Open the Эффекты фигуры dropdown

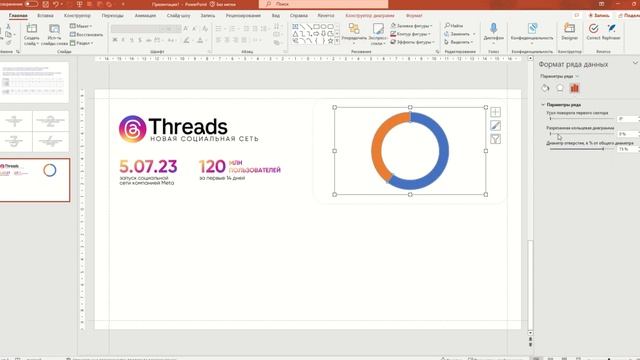coord(412,42)
